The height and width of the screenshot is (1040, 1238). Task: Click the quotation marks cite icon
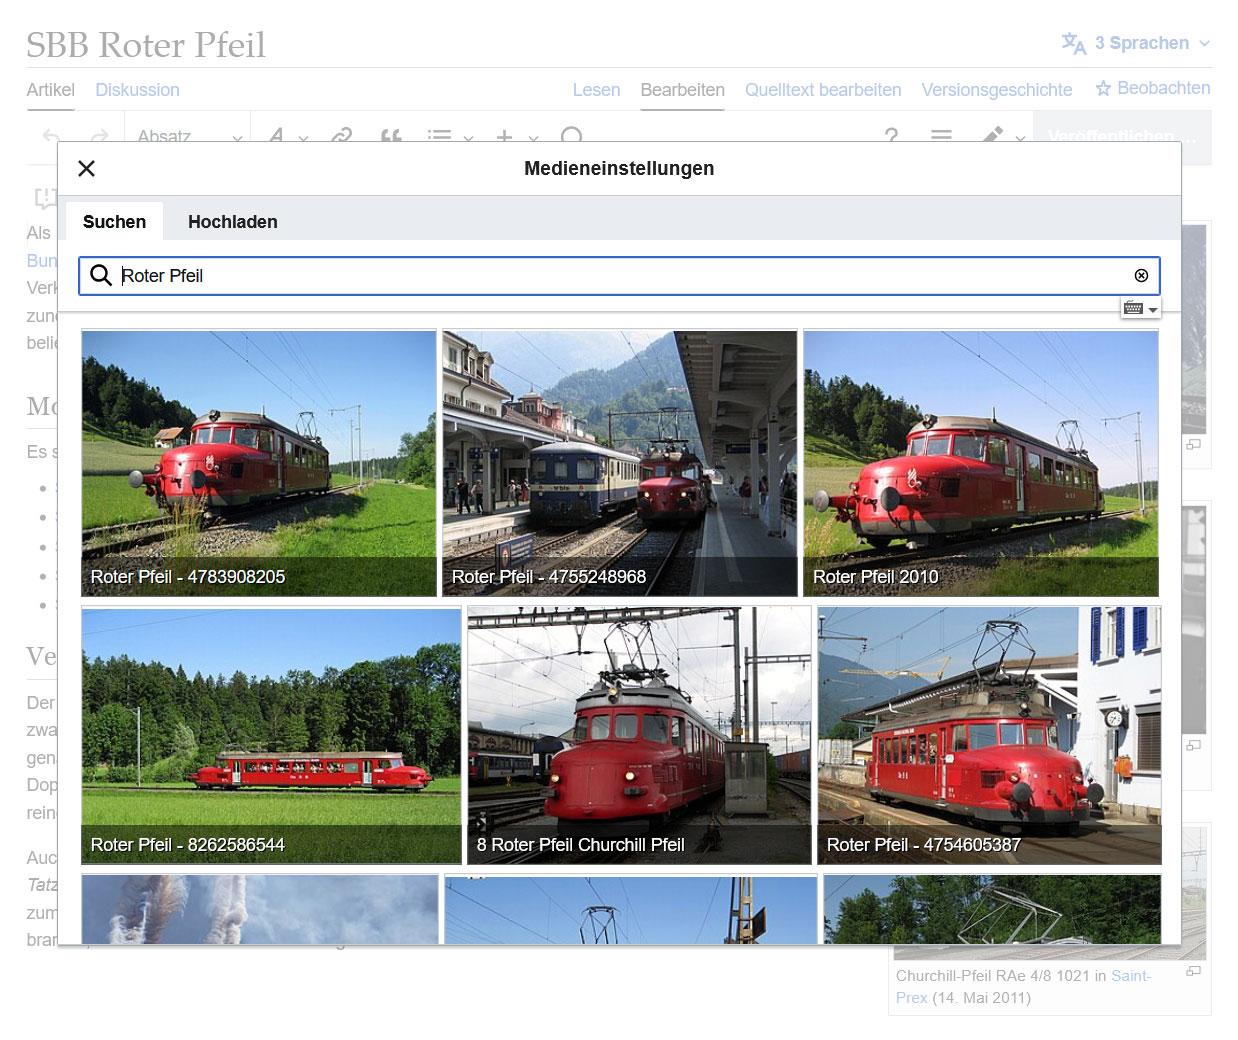tap(391, 135)
